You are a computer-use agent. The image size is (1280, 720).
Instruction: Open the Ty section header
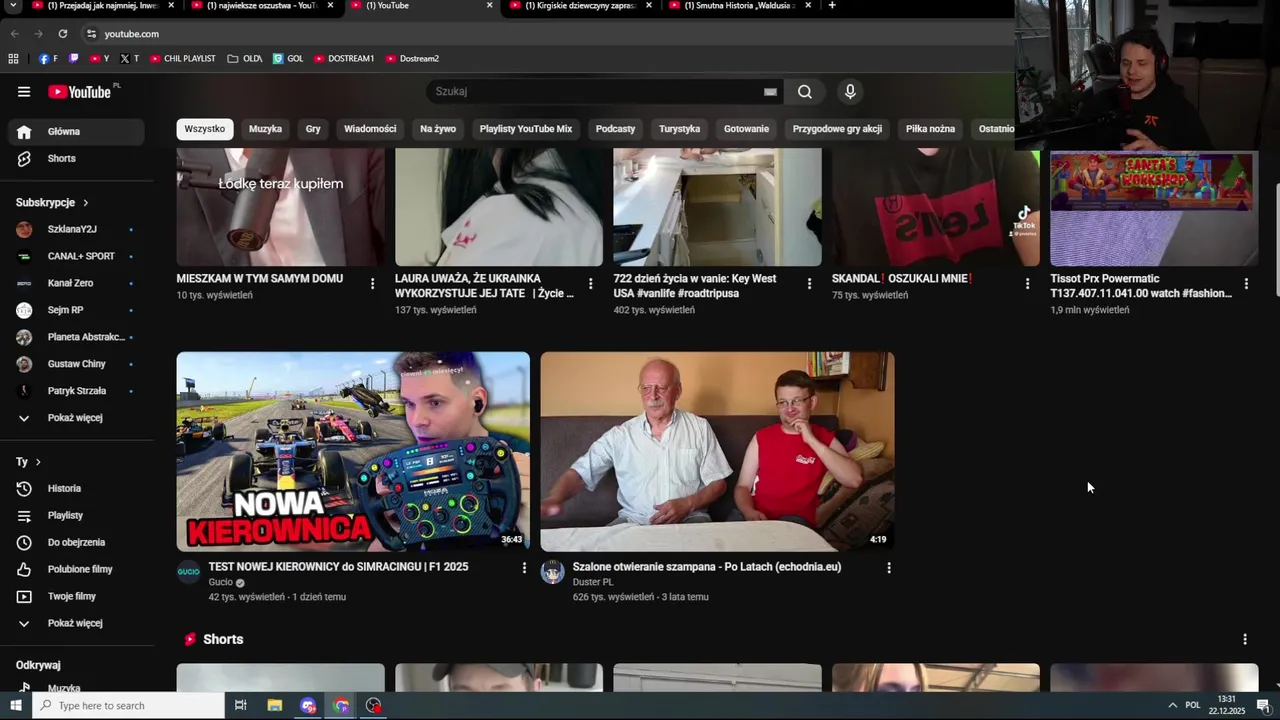click(28, 462)
